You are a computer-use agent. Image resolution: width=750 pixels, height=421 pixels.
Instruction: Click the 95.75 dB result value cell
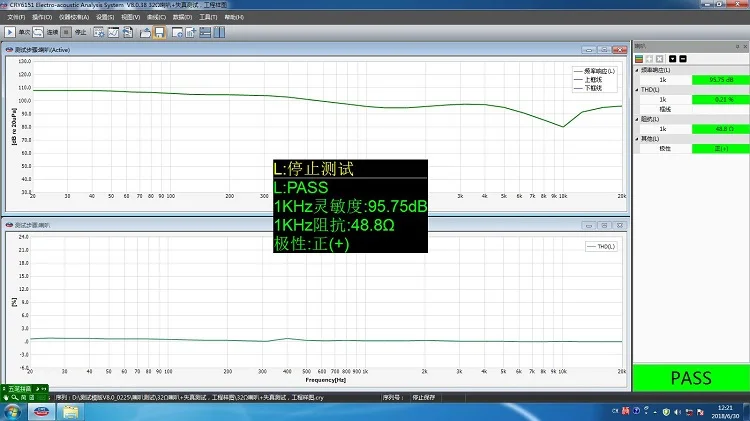click(x=720, y=79)
